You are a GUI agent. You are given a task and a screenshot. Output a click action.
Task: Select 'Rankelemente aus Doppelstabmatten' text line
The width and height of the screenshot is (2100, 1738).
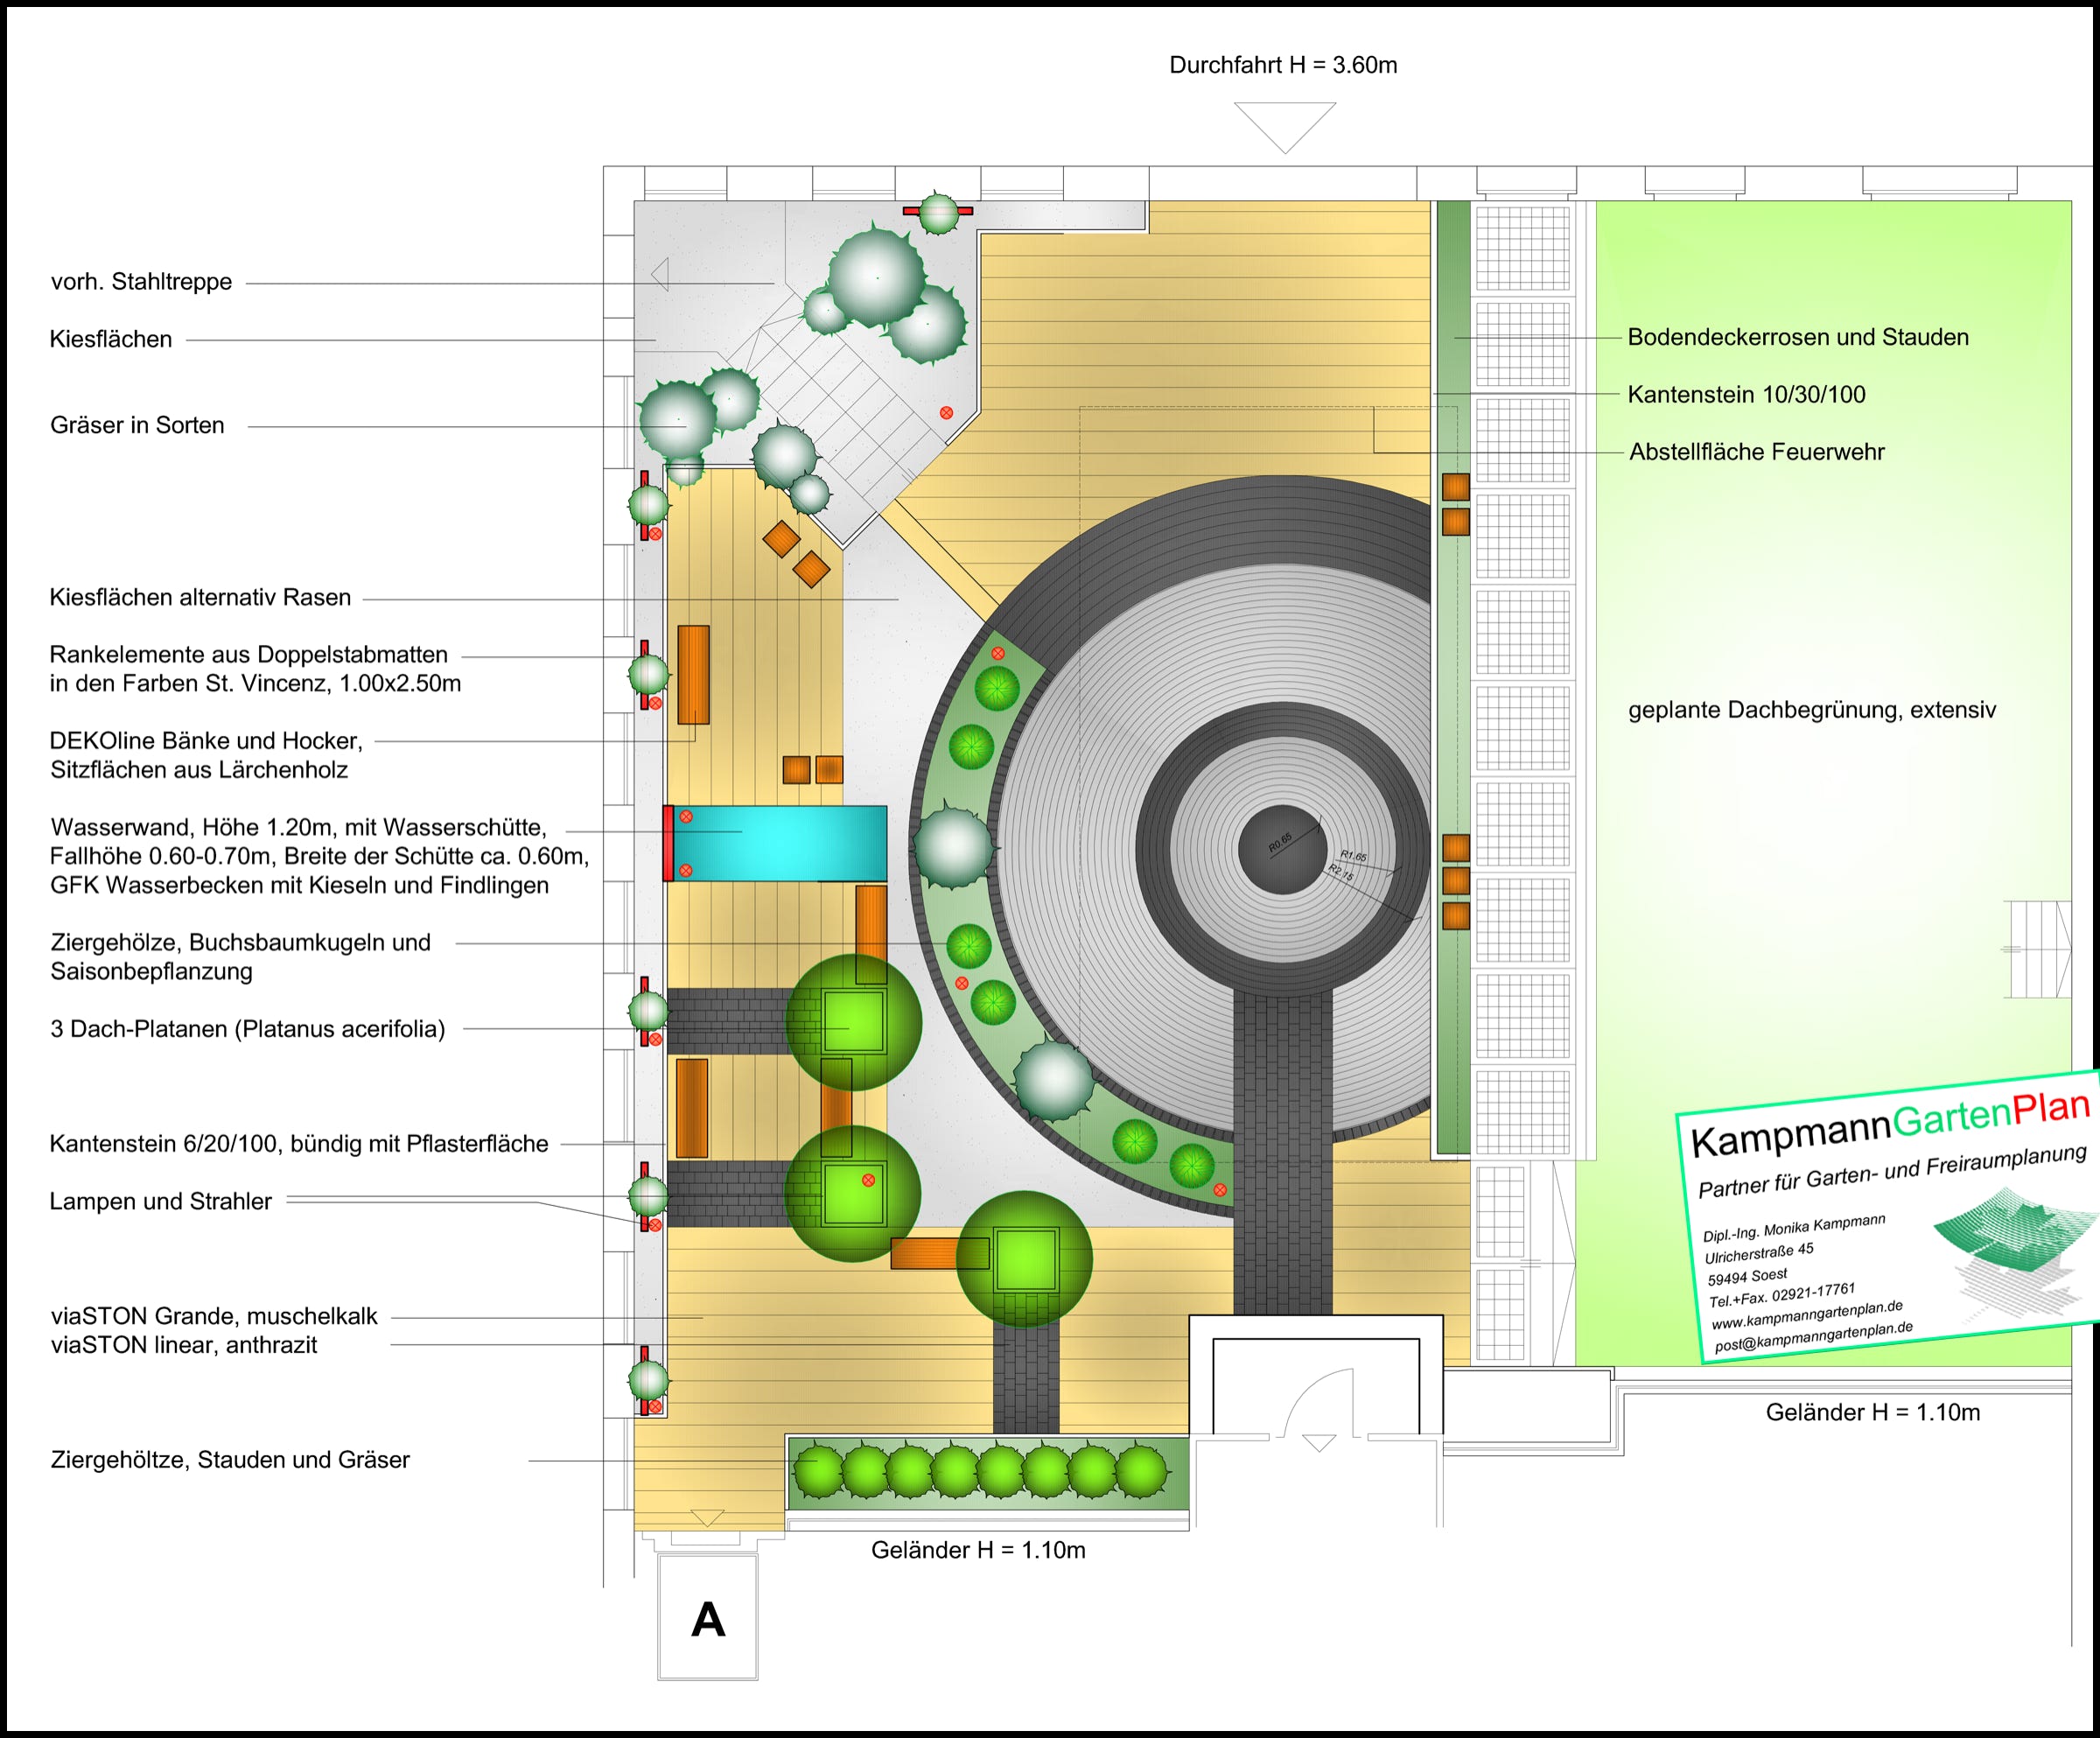click(x=249, y=654)
